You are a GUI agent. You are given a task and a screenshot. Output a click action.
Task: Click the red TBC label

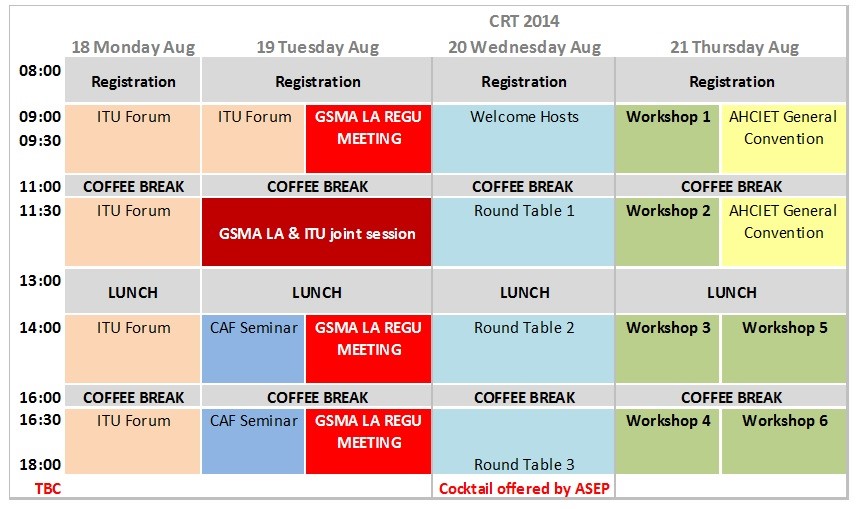point(34,488)
